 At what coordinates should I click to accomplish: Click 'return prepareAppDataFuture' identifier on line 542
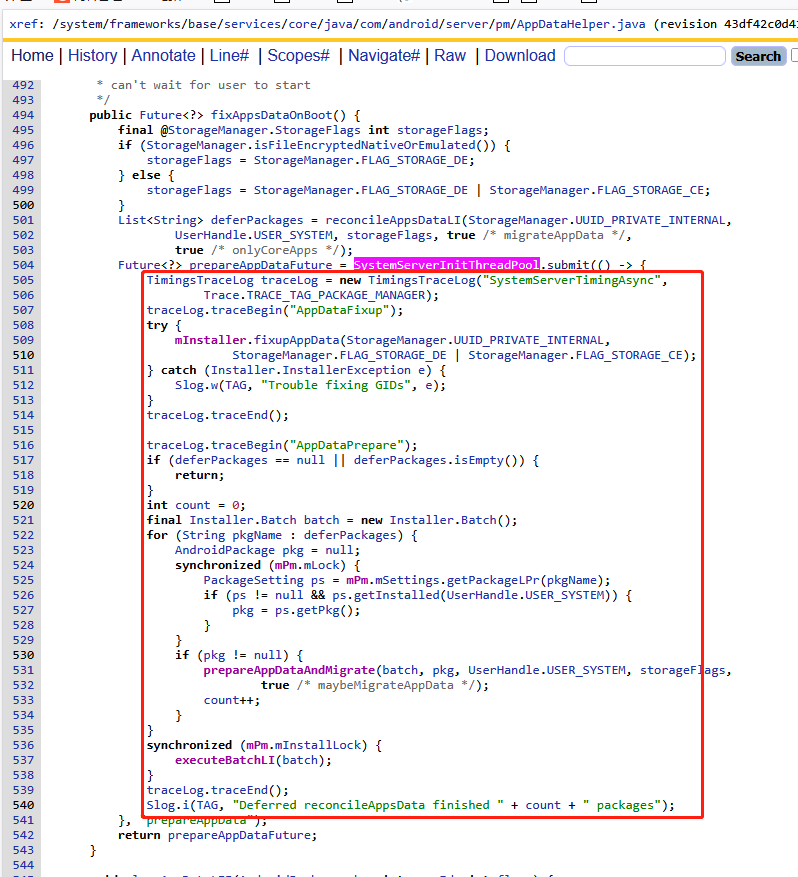point(239,835)
